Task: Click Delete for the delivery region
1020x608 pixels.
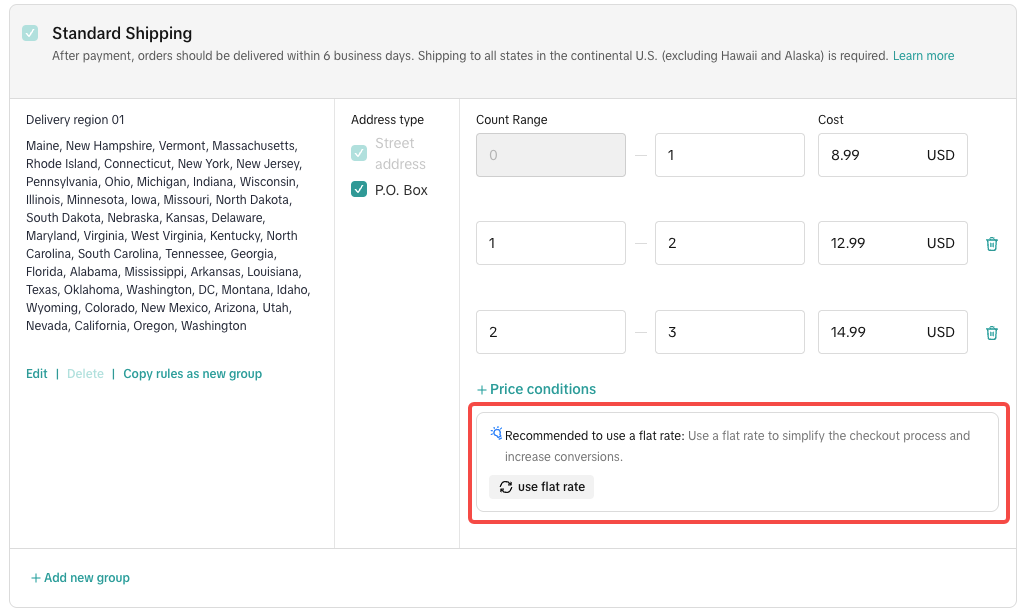Action: click(85, 374)
